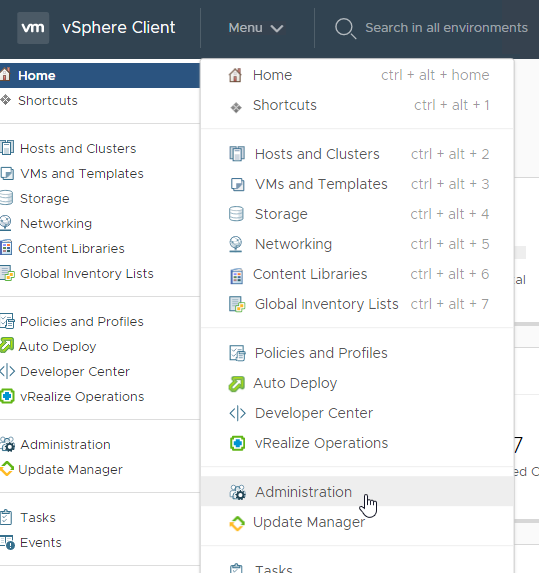The height and width of the screenshot is (573, 539).
Task: Open Home label in left sidebar
Action: [x=37, y=75]
